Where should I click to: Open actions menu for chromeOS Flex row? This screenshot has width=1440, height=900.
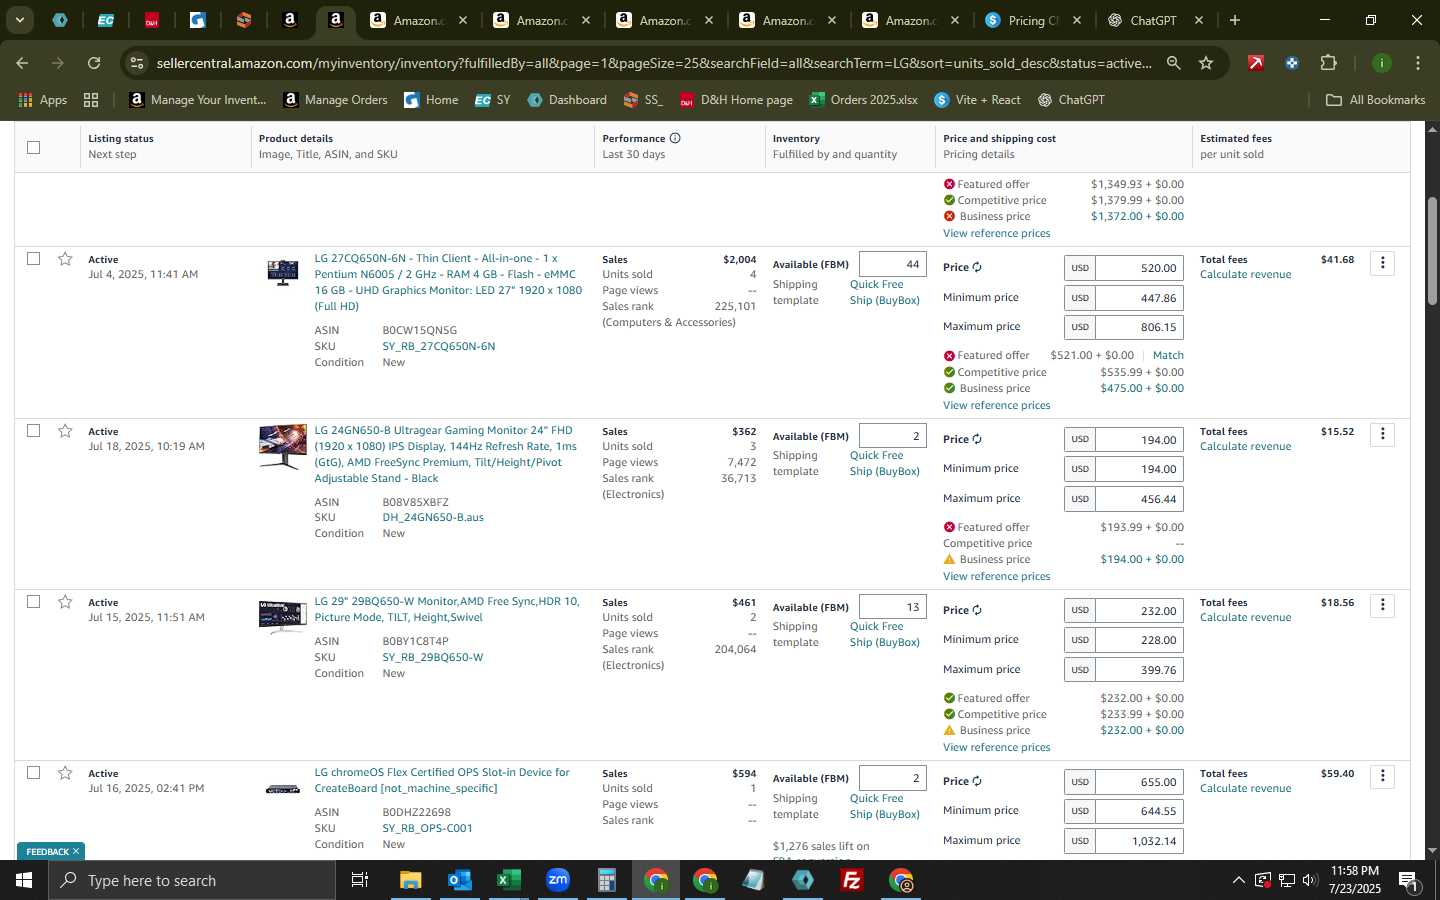[1383, 776]
